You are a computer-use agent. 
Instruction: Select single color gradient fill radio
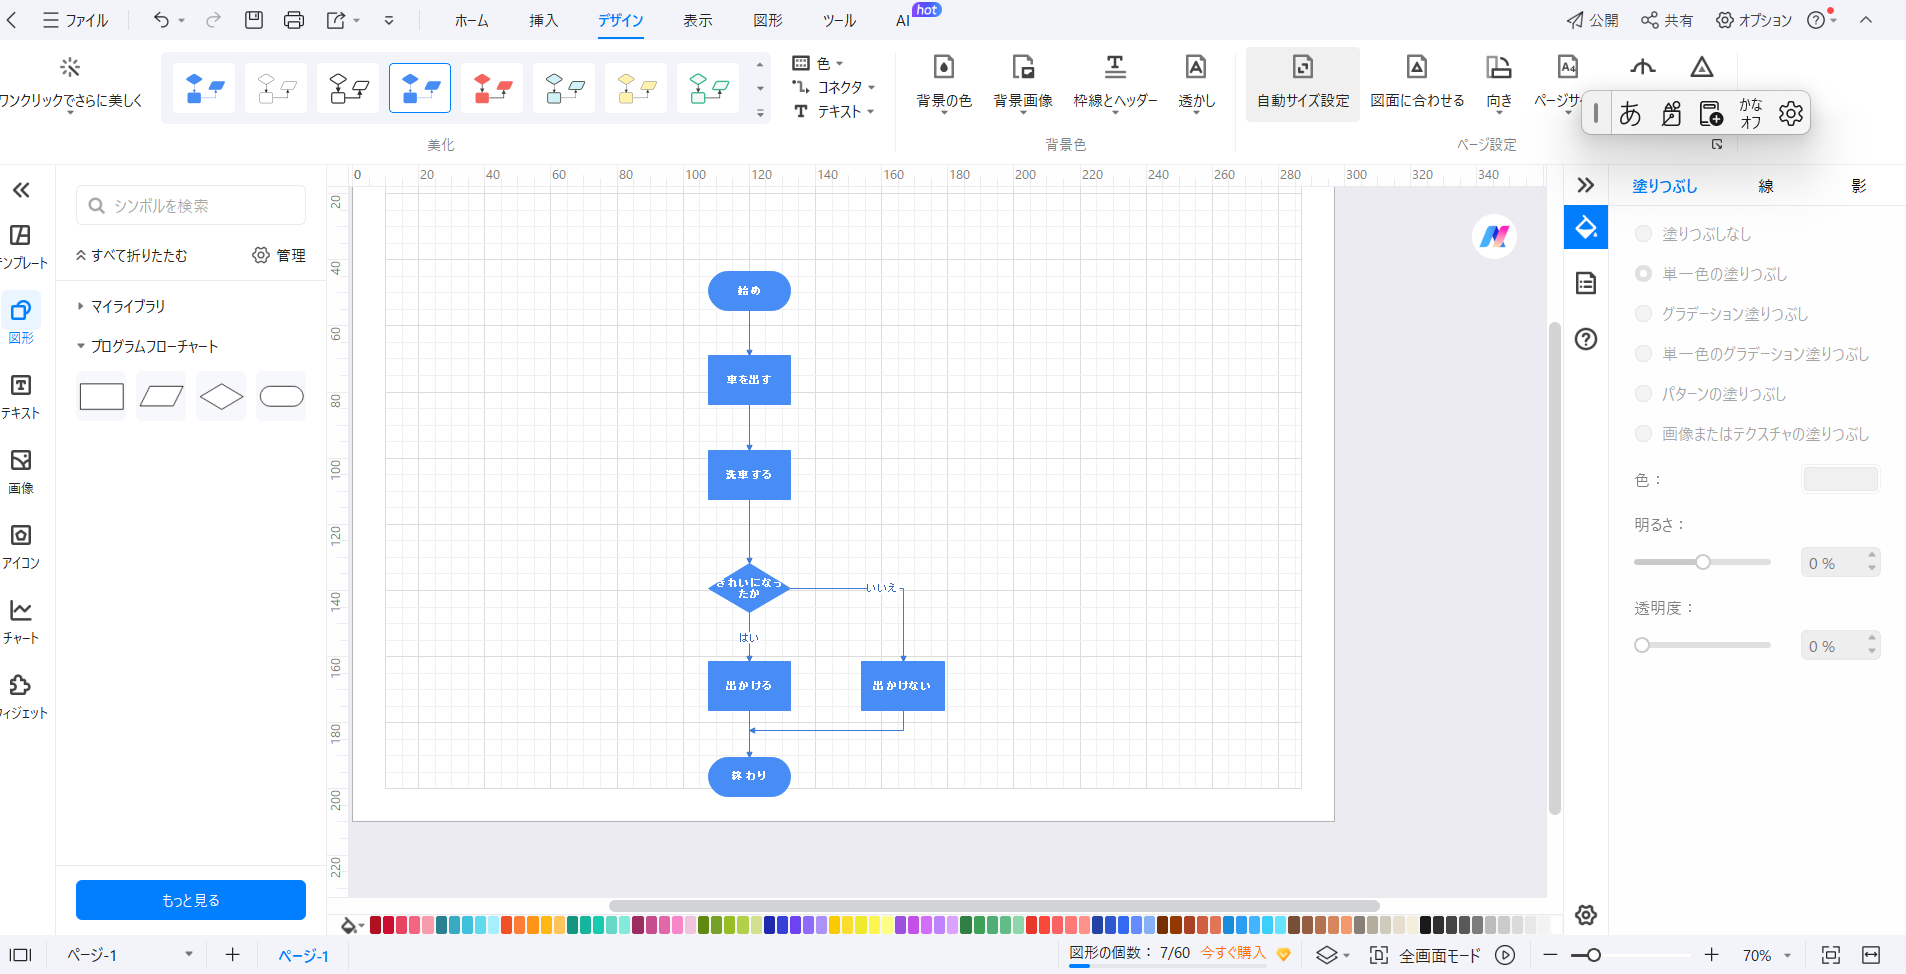[1643, 354]
